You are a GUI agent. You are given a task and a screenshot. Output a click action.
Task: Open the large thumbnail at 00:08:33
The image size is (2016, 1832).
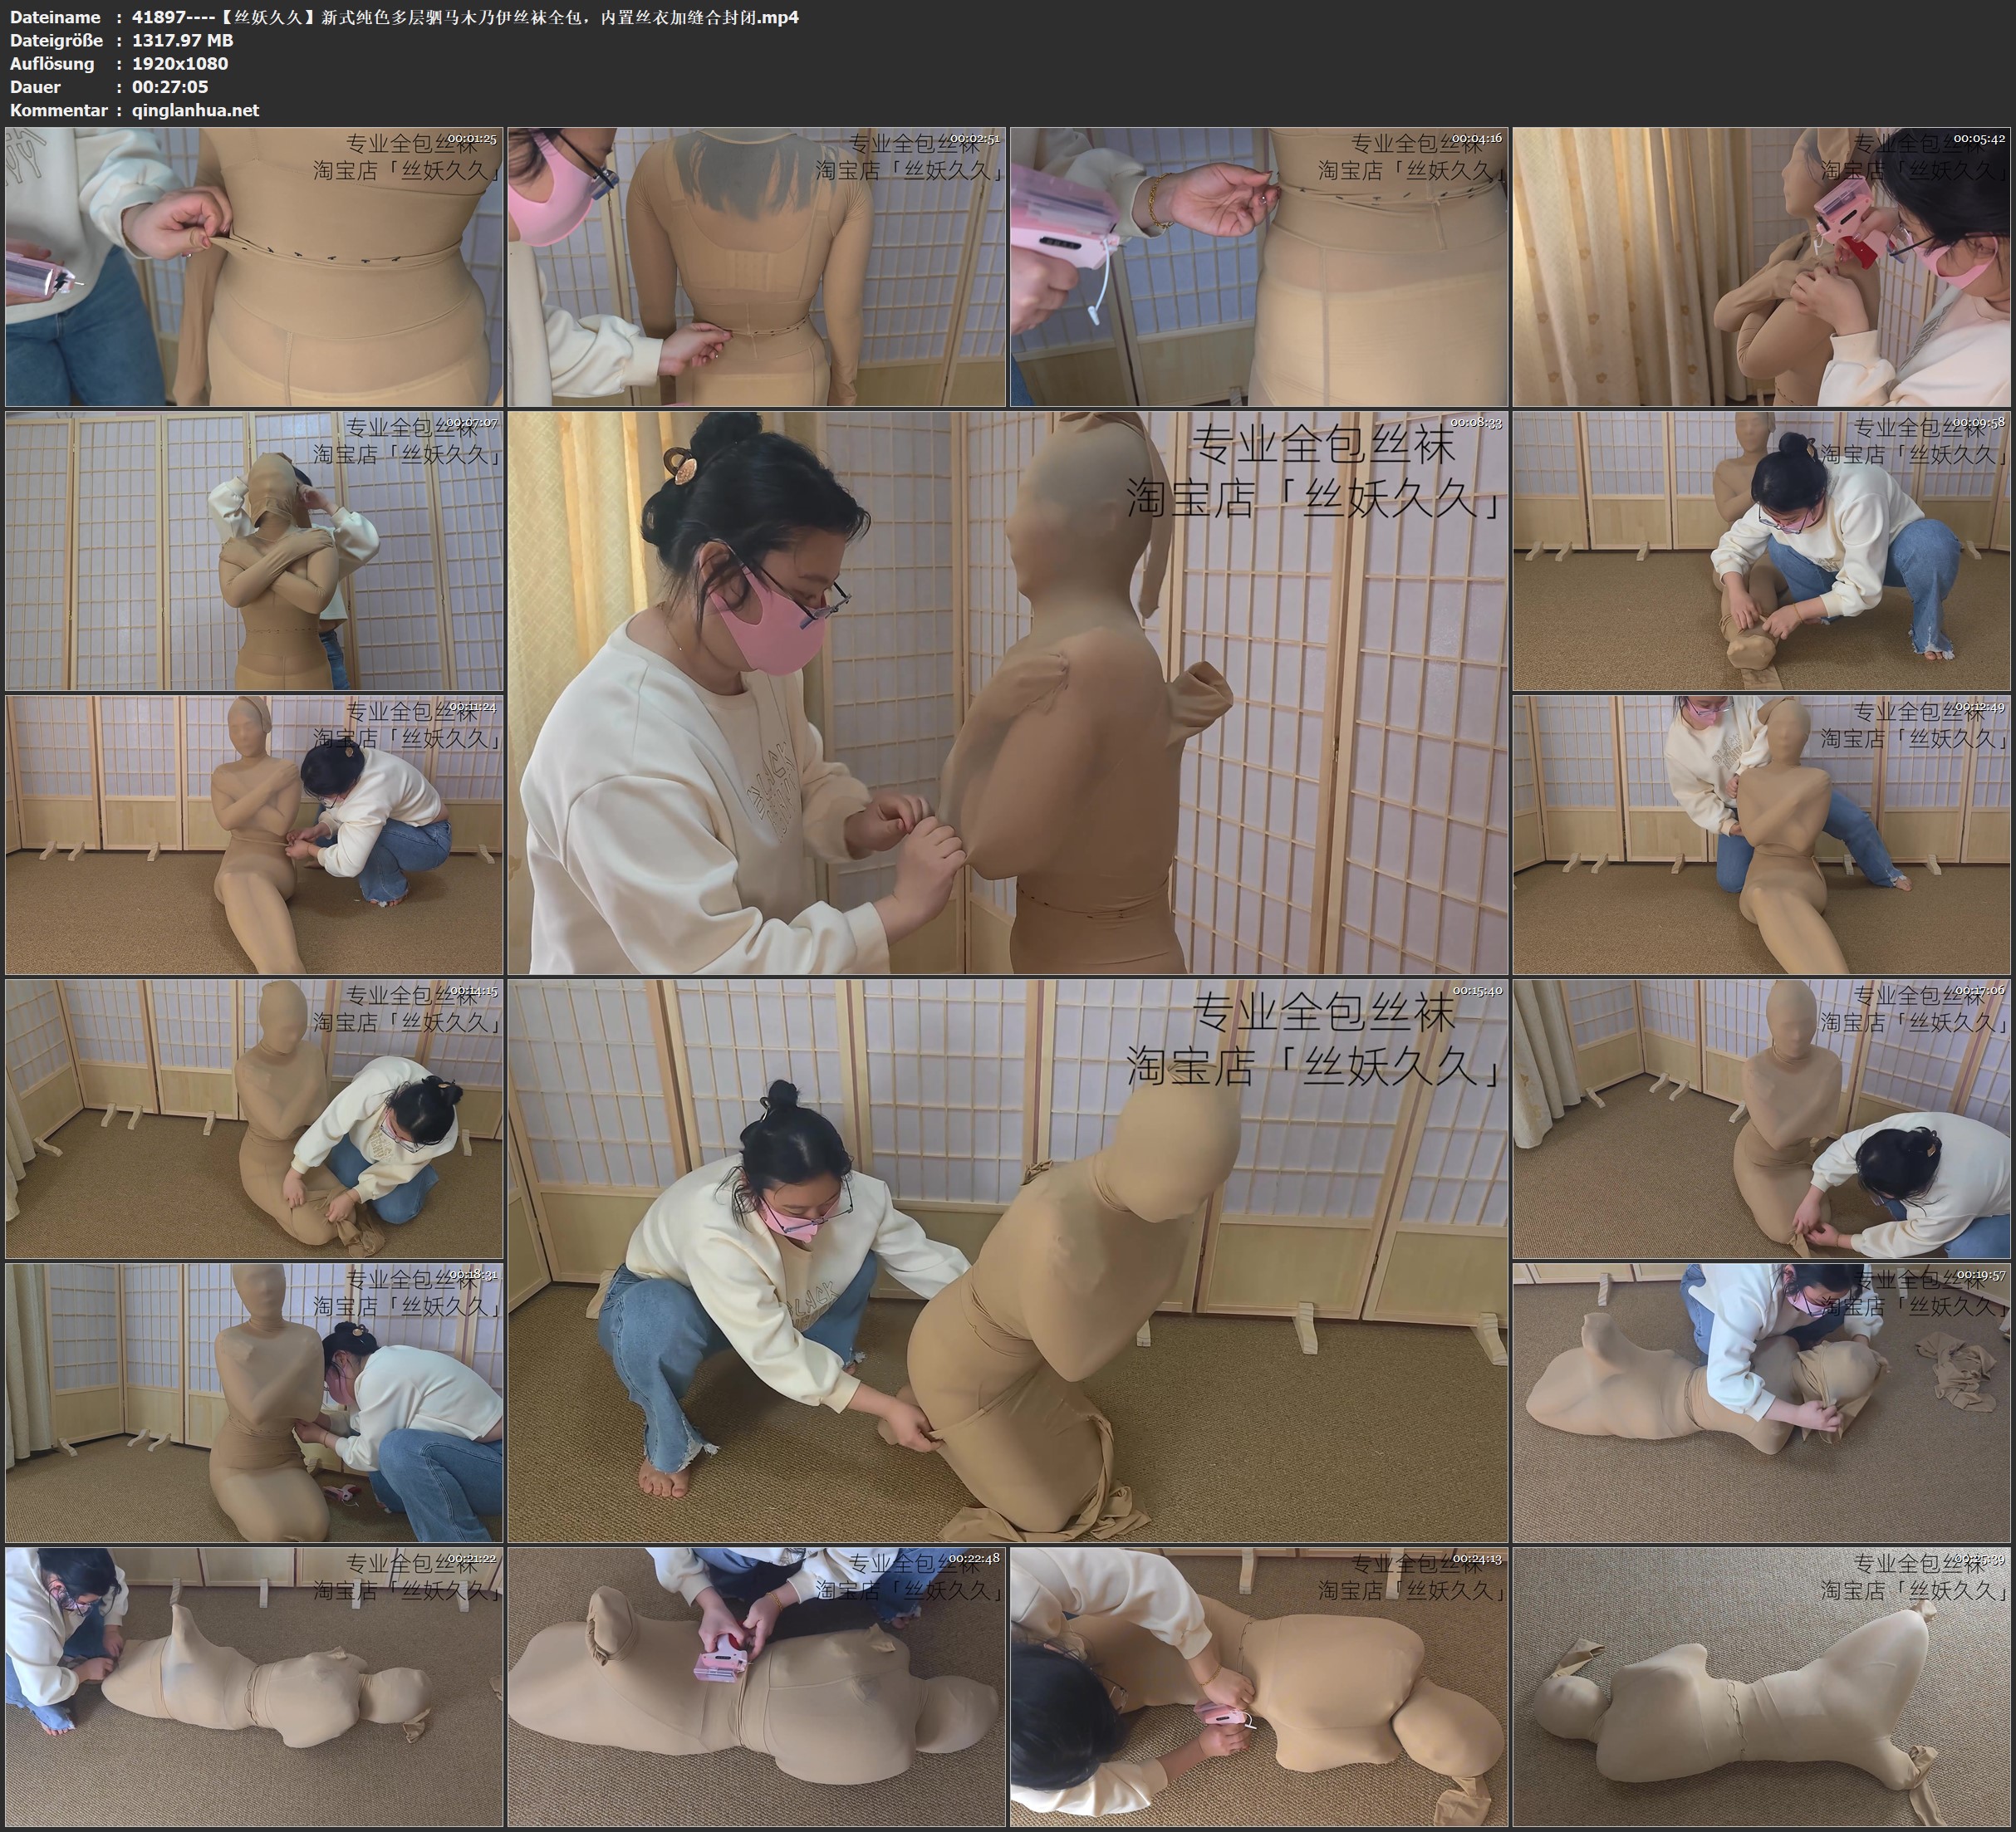[1008, 692]
